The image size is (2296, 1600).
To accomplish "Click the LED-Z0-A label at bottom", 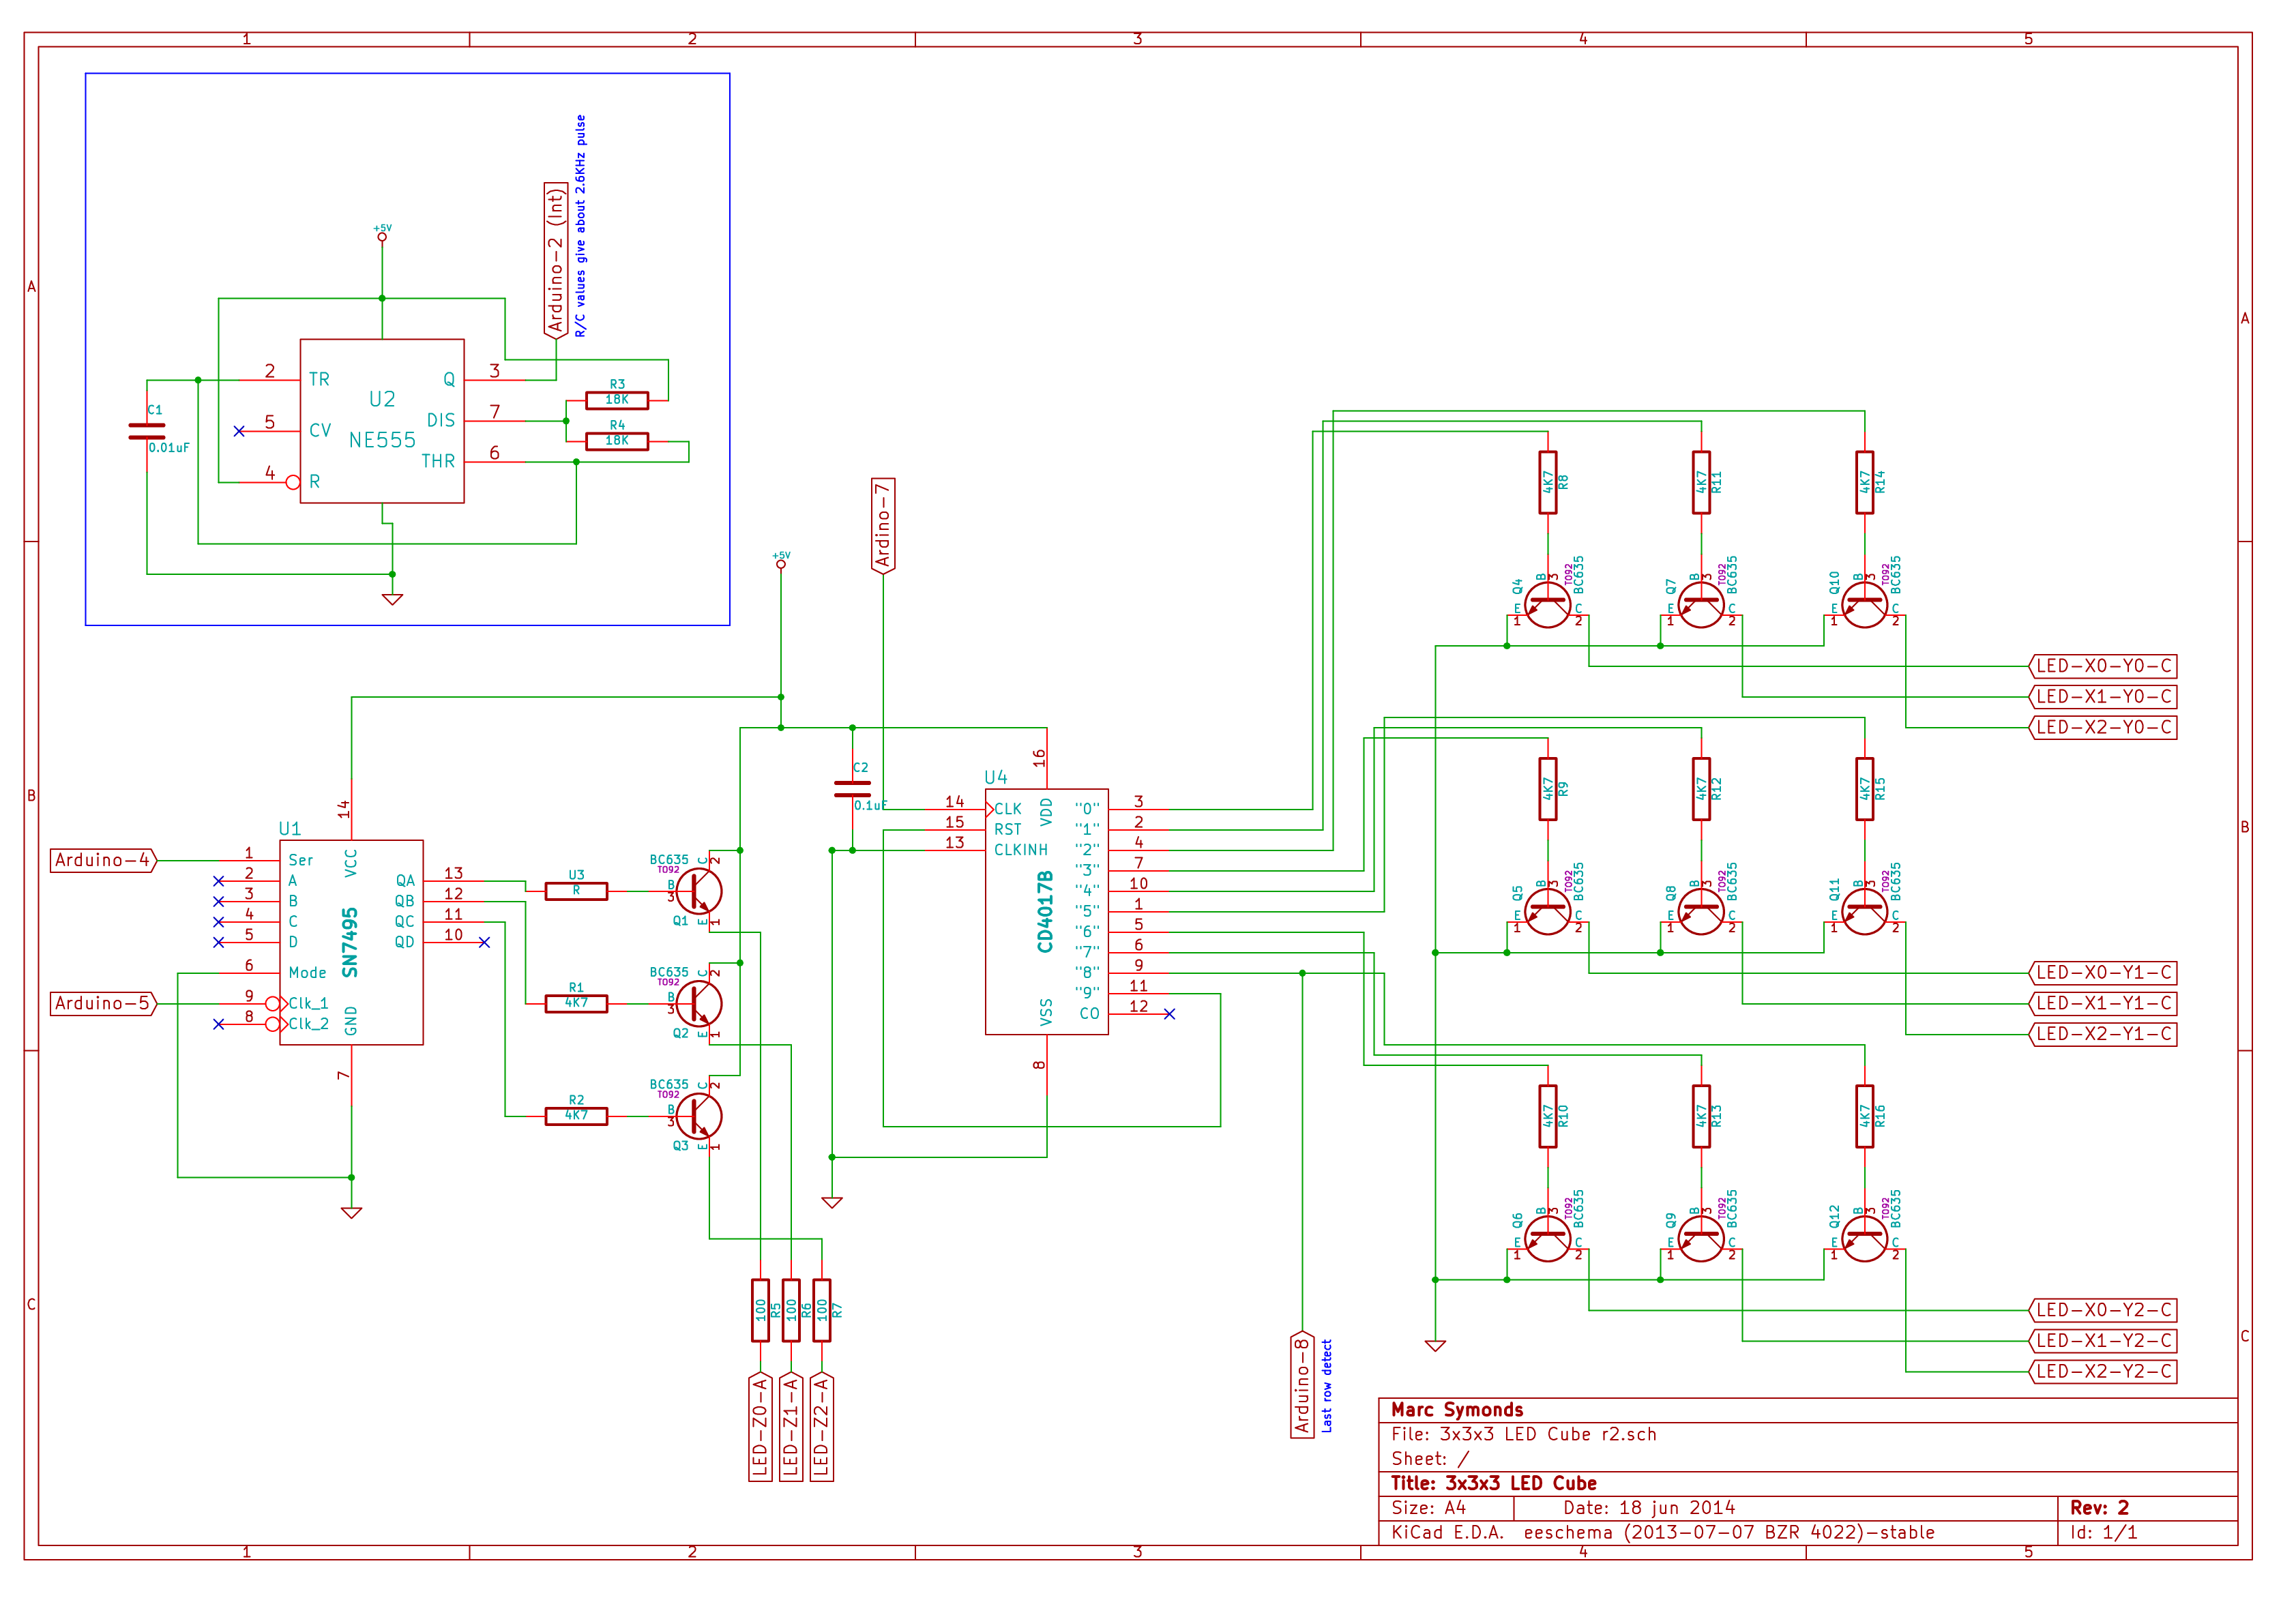I will tap(760, 1430).
